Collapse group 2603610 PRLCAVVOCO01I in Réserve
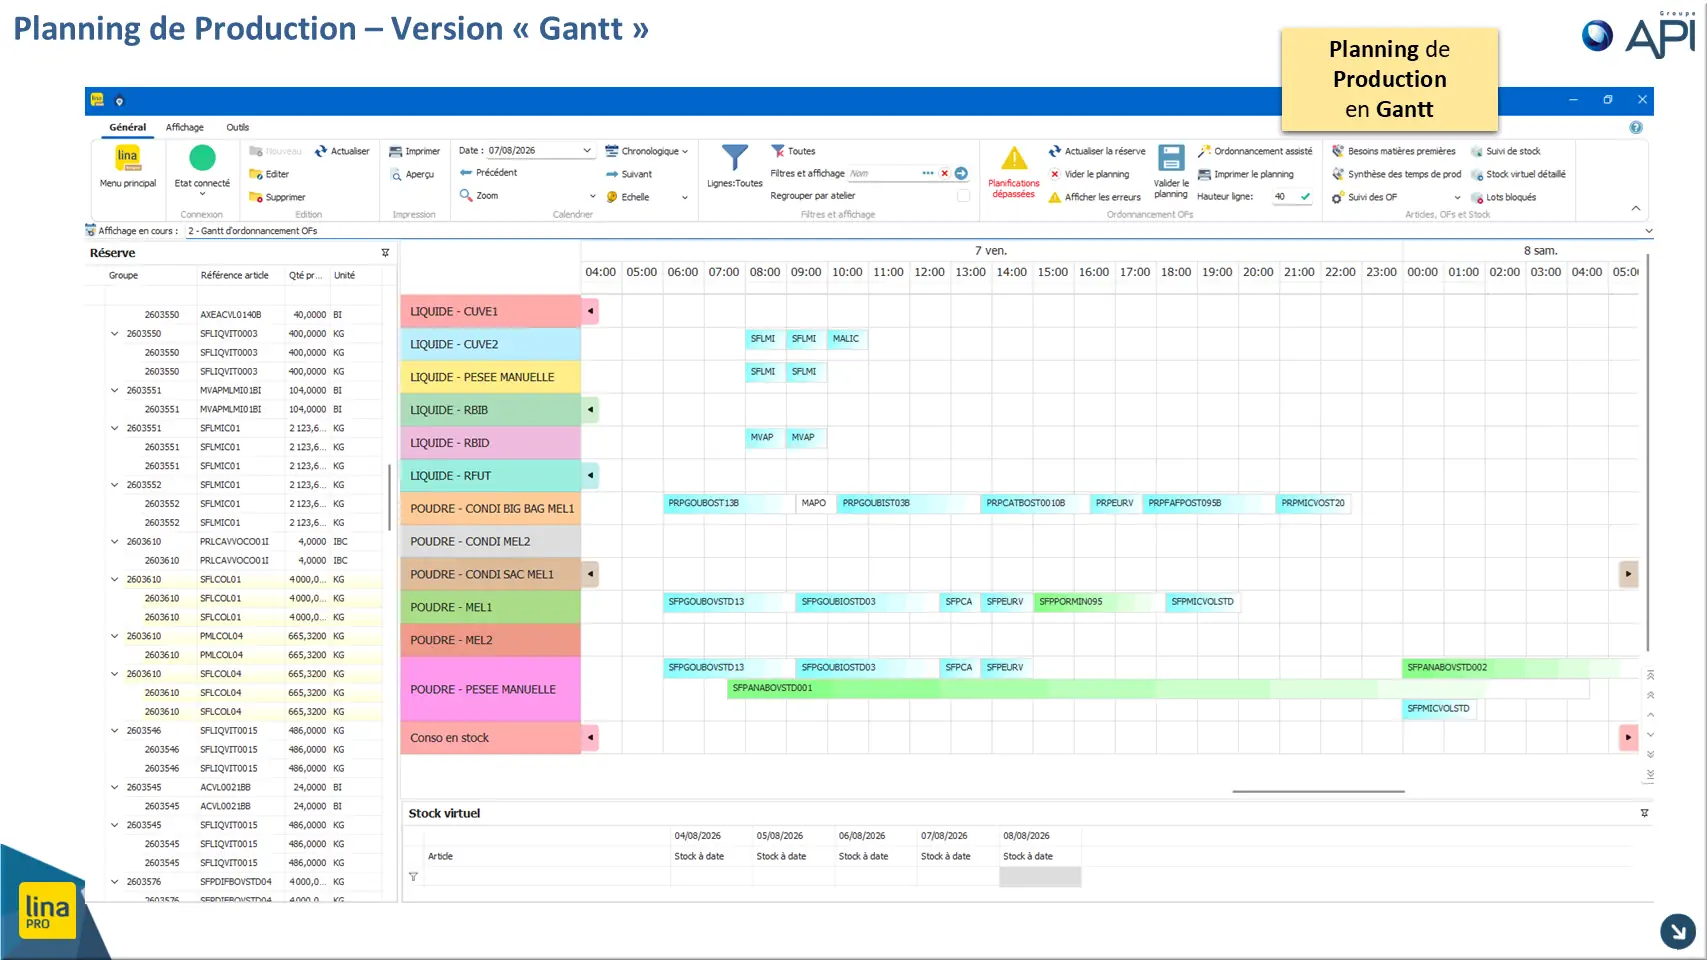The width and height of the screenshot is (1707, 960). click(x=114, y=541)
